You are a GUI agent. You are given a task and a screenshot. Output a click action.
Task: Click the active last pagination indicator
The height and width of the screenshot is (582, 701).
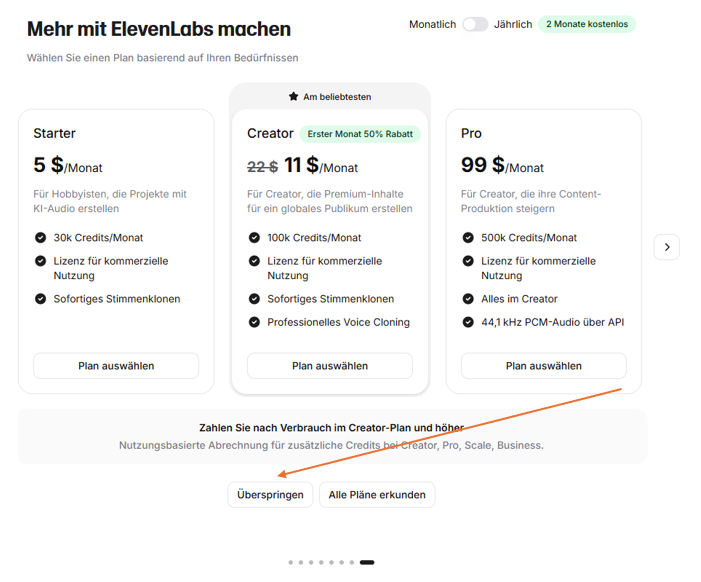367,562
